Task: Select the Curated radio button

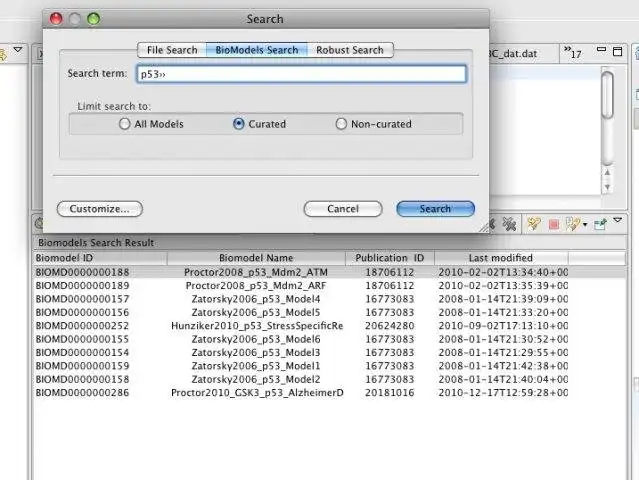Action: tap(238, 123)
